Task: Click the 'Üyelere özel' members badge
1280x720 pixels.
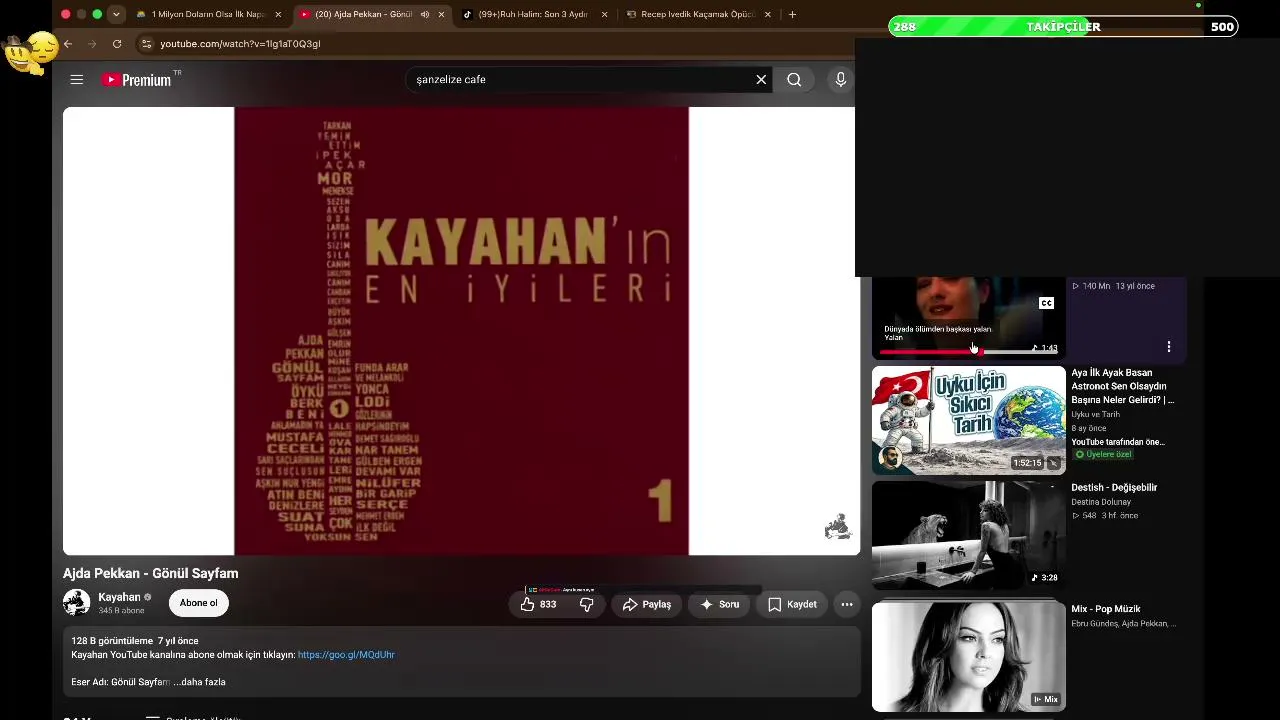Action: pyautogui.click(x=1103, y=455)
